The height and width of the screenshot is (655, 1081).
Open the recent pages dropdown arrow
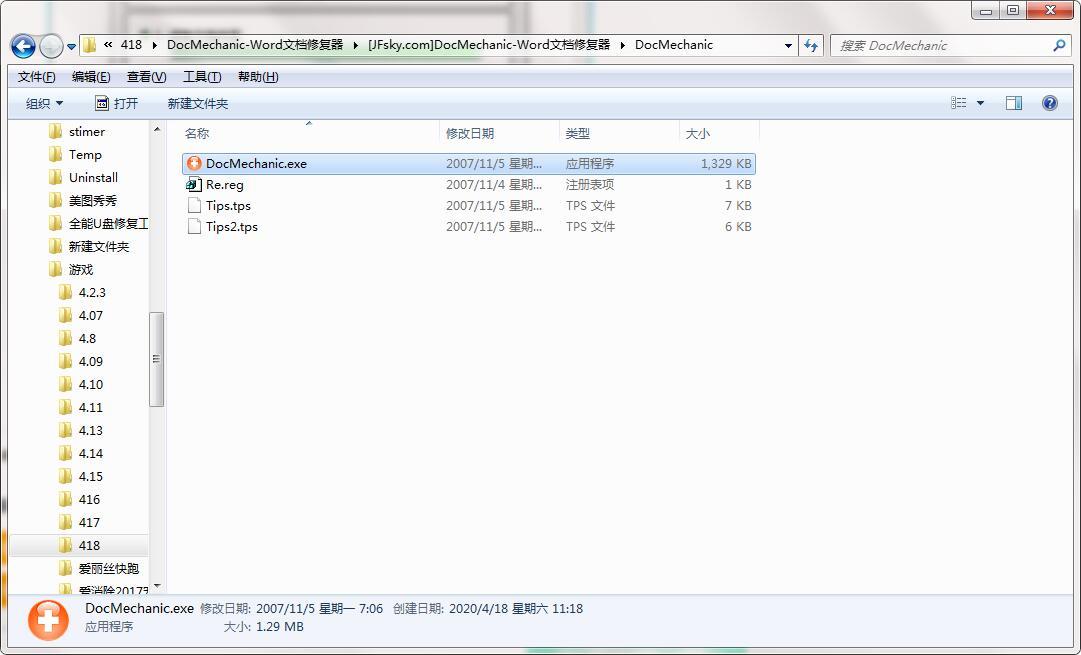pyautogui.click(x=71, y=47)
